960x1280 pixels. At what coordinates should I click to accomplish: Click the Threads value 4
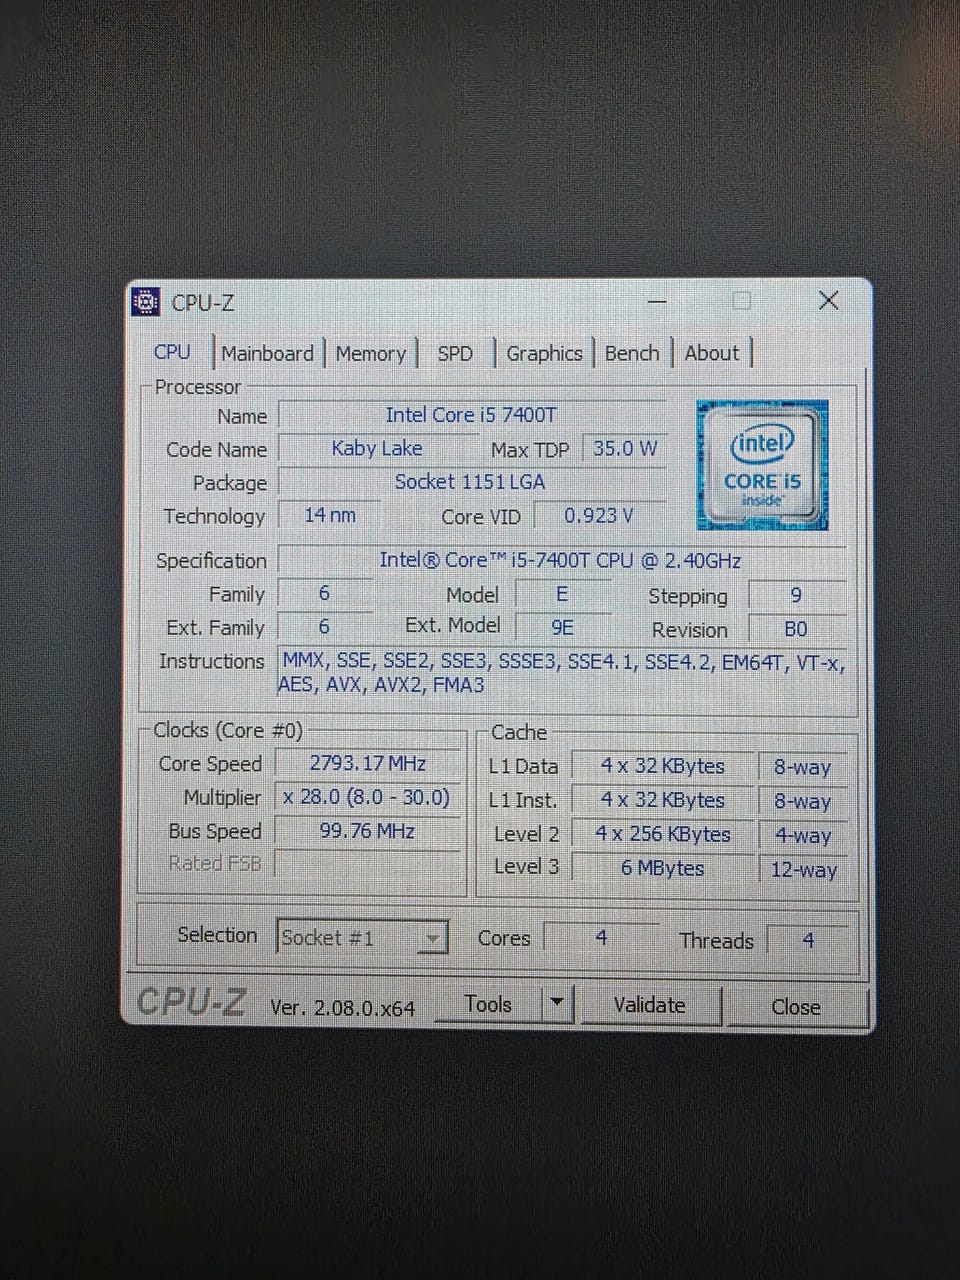coord(808,940)
